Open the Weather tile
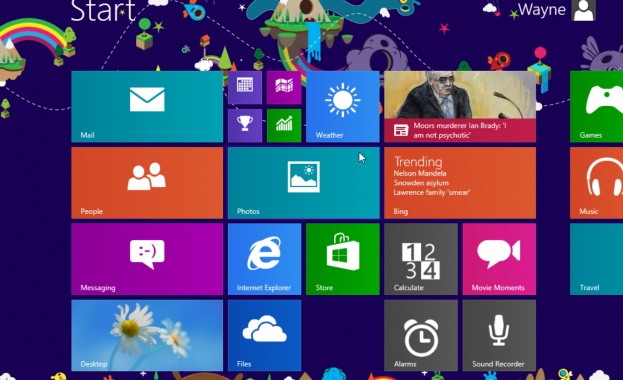The height and width of the screenshot is (380, 623). tap(342, 107)
